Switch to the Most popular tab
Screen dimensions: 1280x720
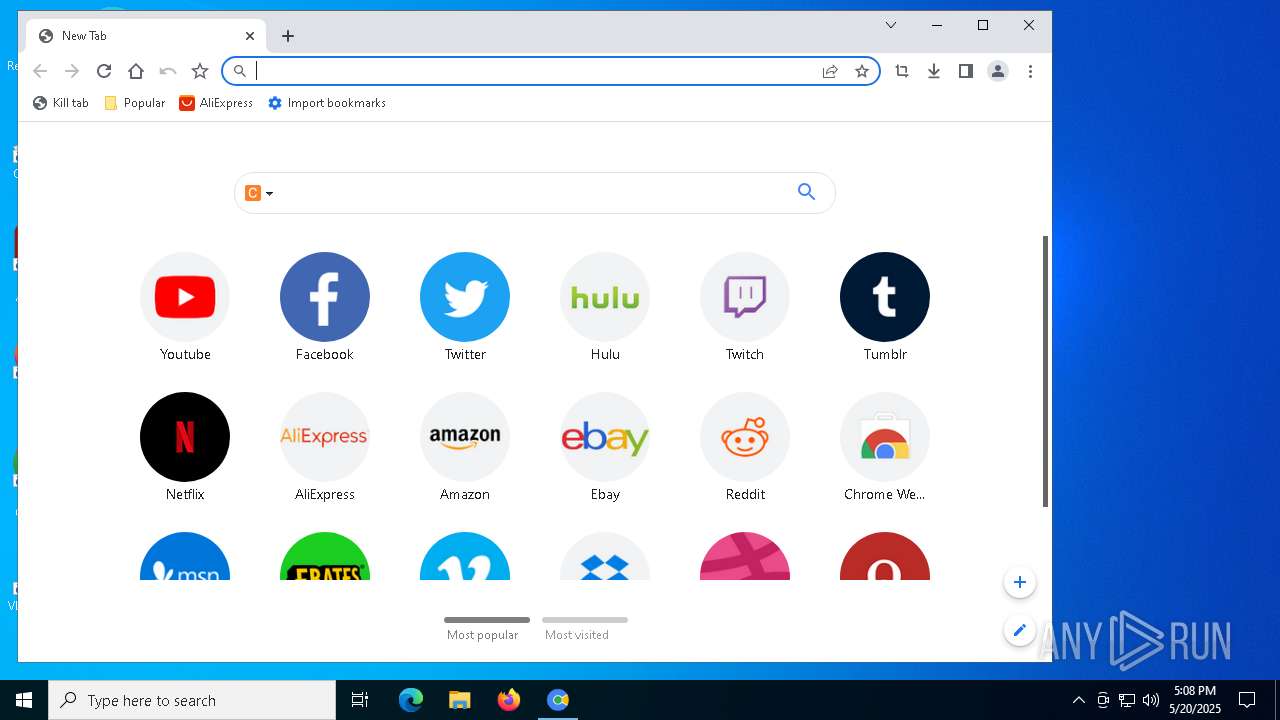486,628
